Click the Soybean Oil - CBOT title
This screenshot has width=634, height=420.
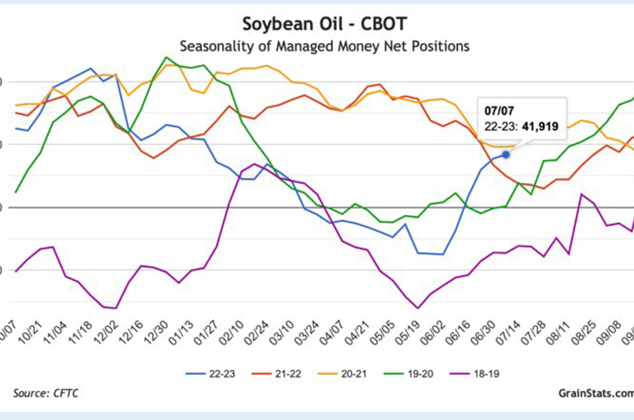(x=316, y=23)
